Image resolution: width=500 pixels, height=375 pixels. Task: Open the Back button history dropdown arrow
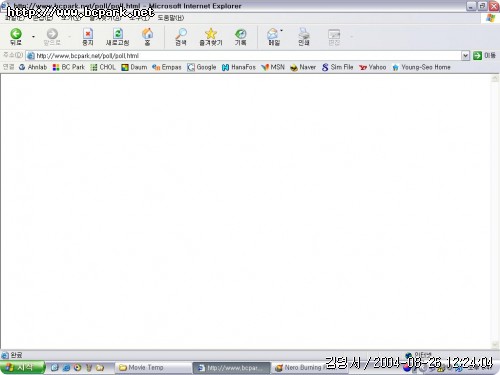[x=33, y=37]
